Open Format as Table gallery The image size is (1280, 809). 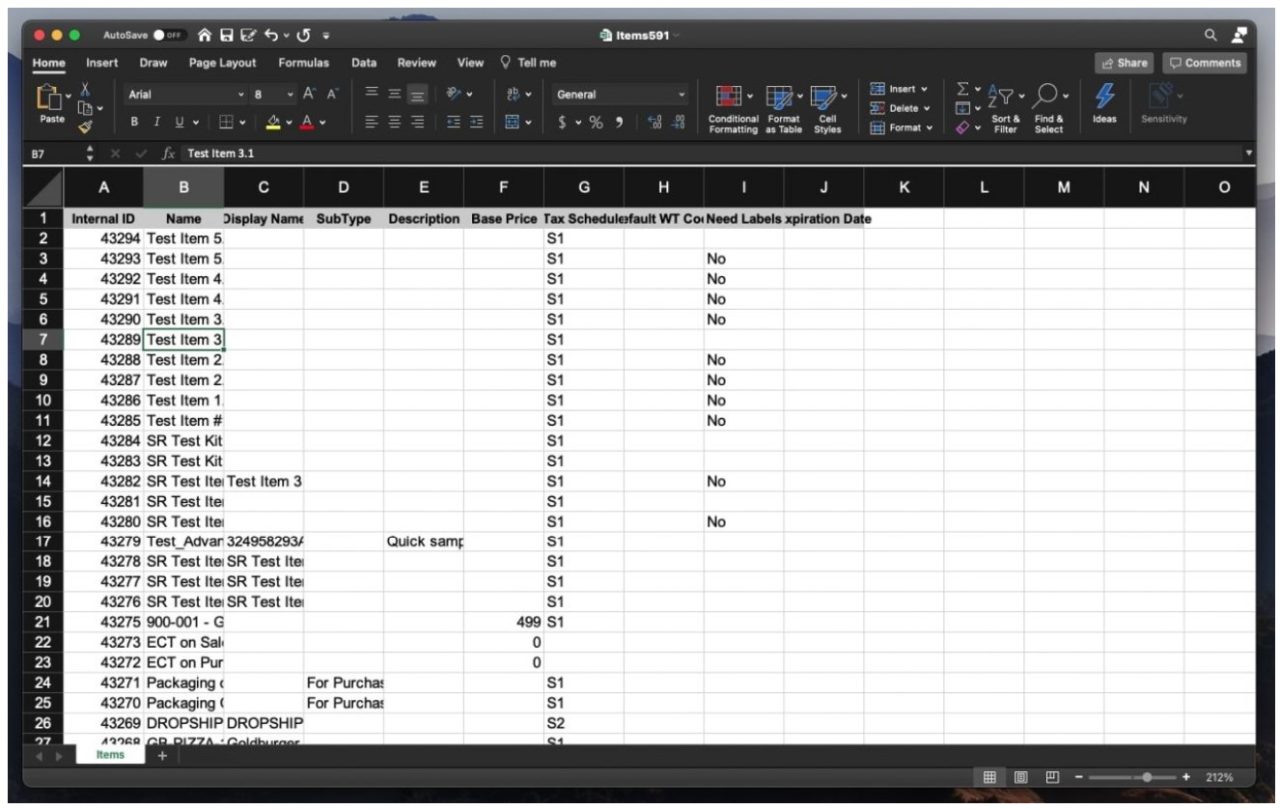tap(784, 109)
